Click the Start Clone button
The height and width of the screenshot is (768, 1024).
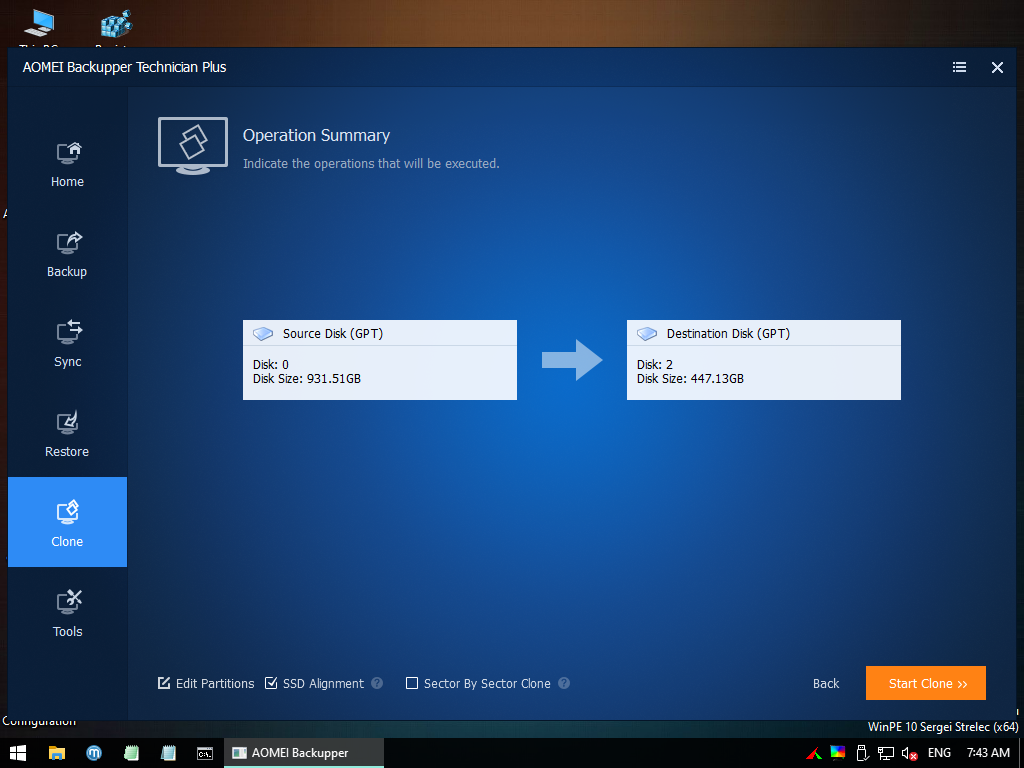[925, 683]
